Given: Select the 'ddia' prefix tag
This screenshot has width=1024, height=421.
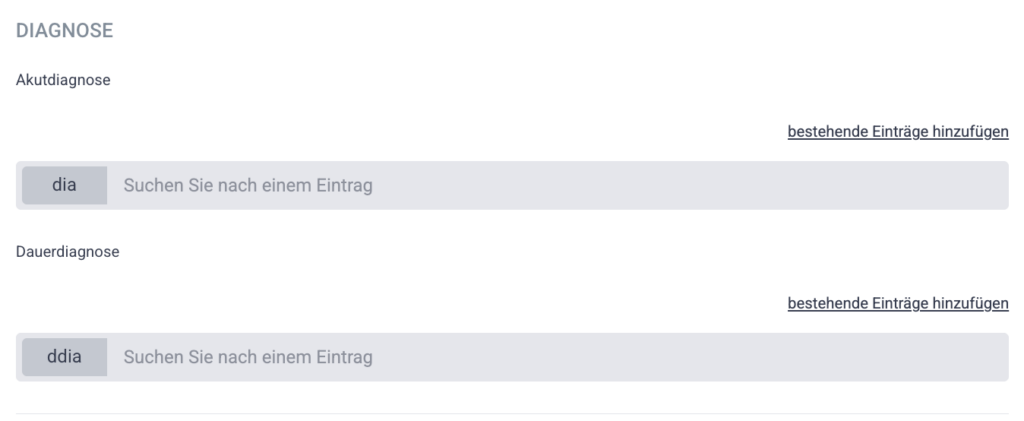Looking at the screenshot, I should pos(64,357).
